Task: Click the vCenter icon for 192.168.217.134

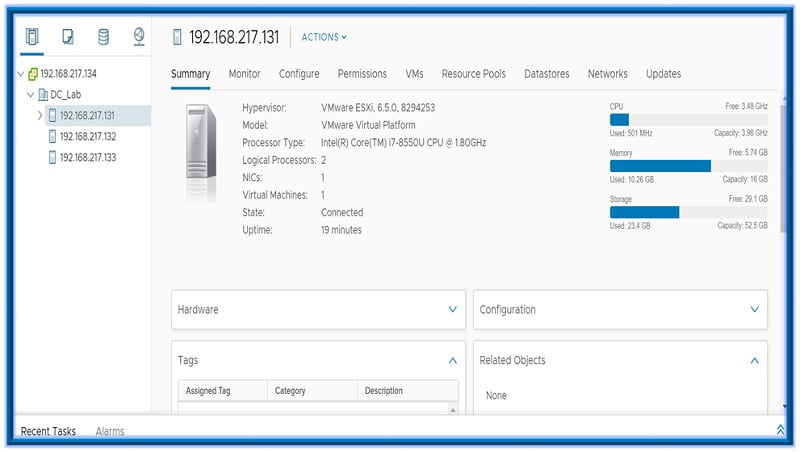Action: tap(32, 74)
